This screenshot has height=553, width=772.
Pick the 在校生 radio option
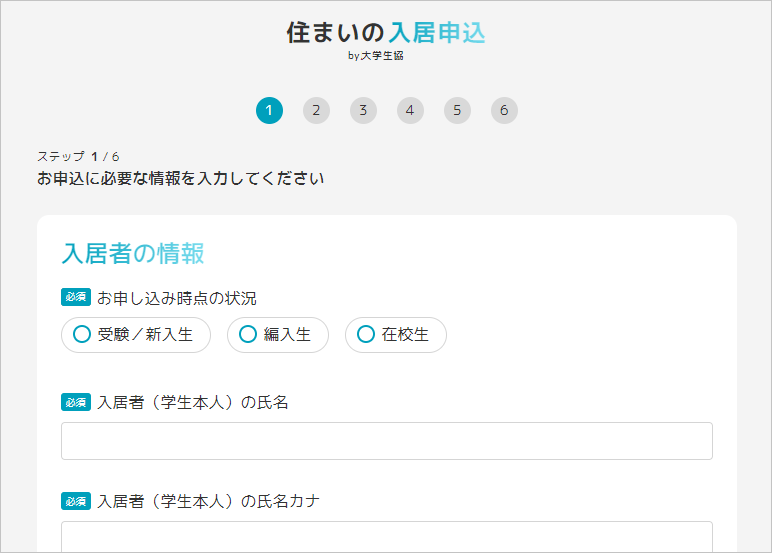[x=396, y=335]
